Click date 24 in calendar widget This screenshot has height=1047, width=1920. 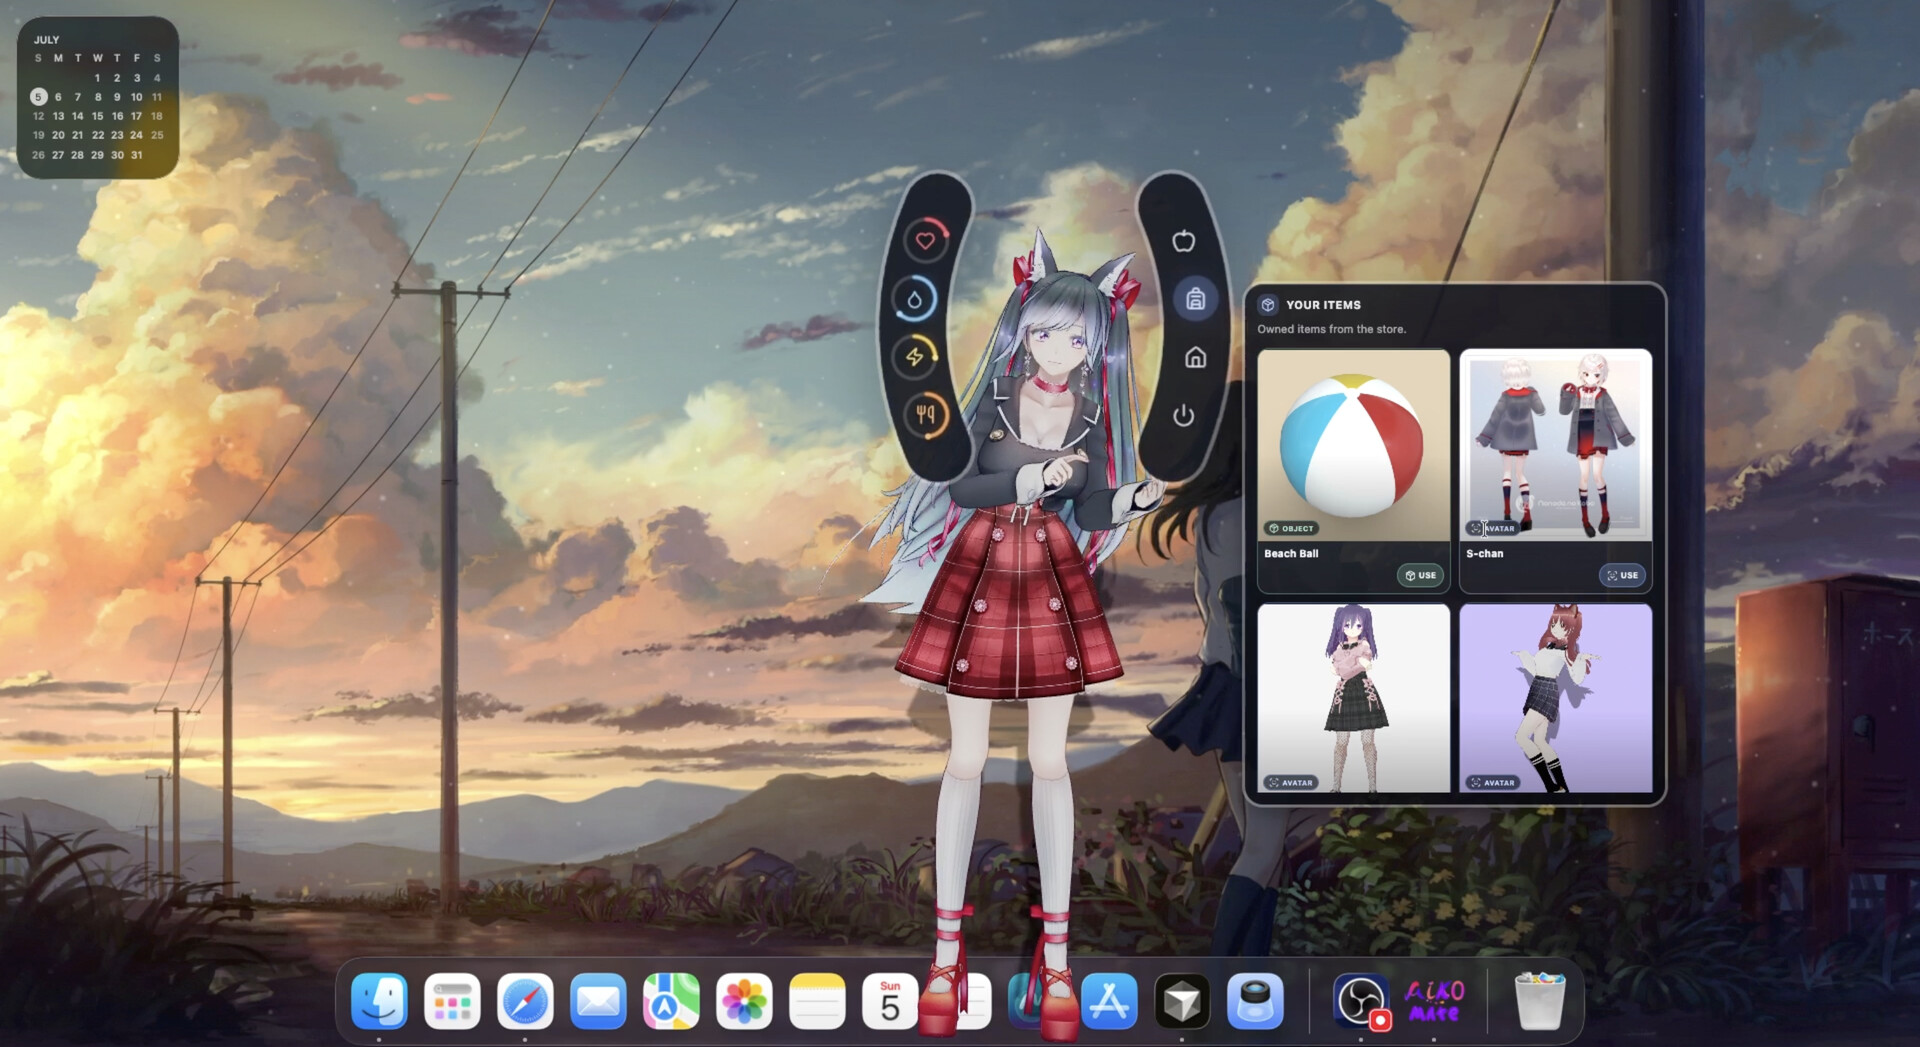pos(136,135)
